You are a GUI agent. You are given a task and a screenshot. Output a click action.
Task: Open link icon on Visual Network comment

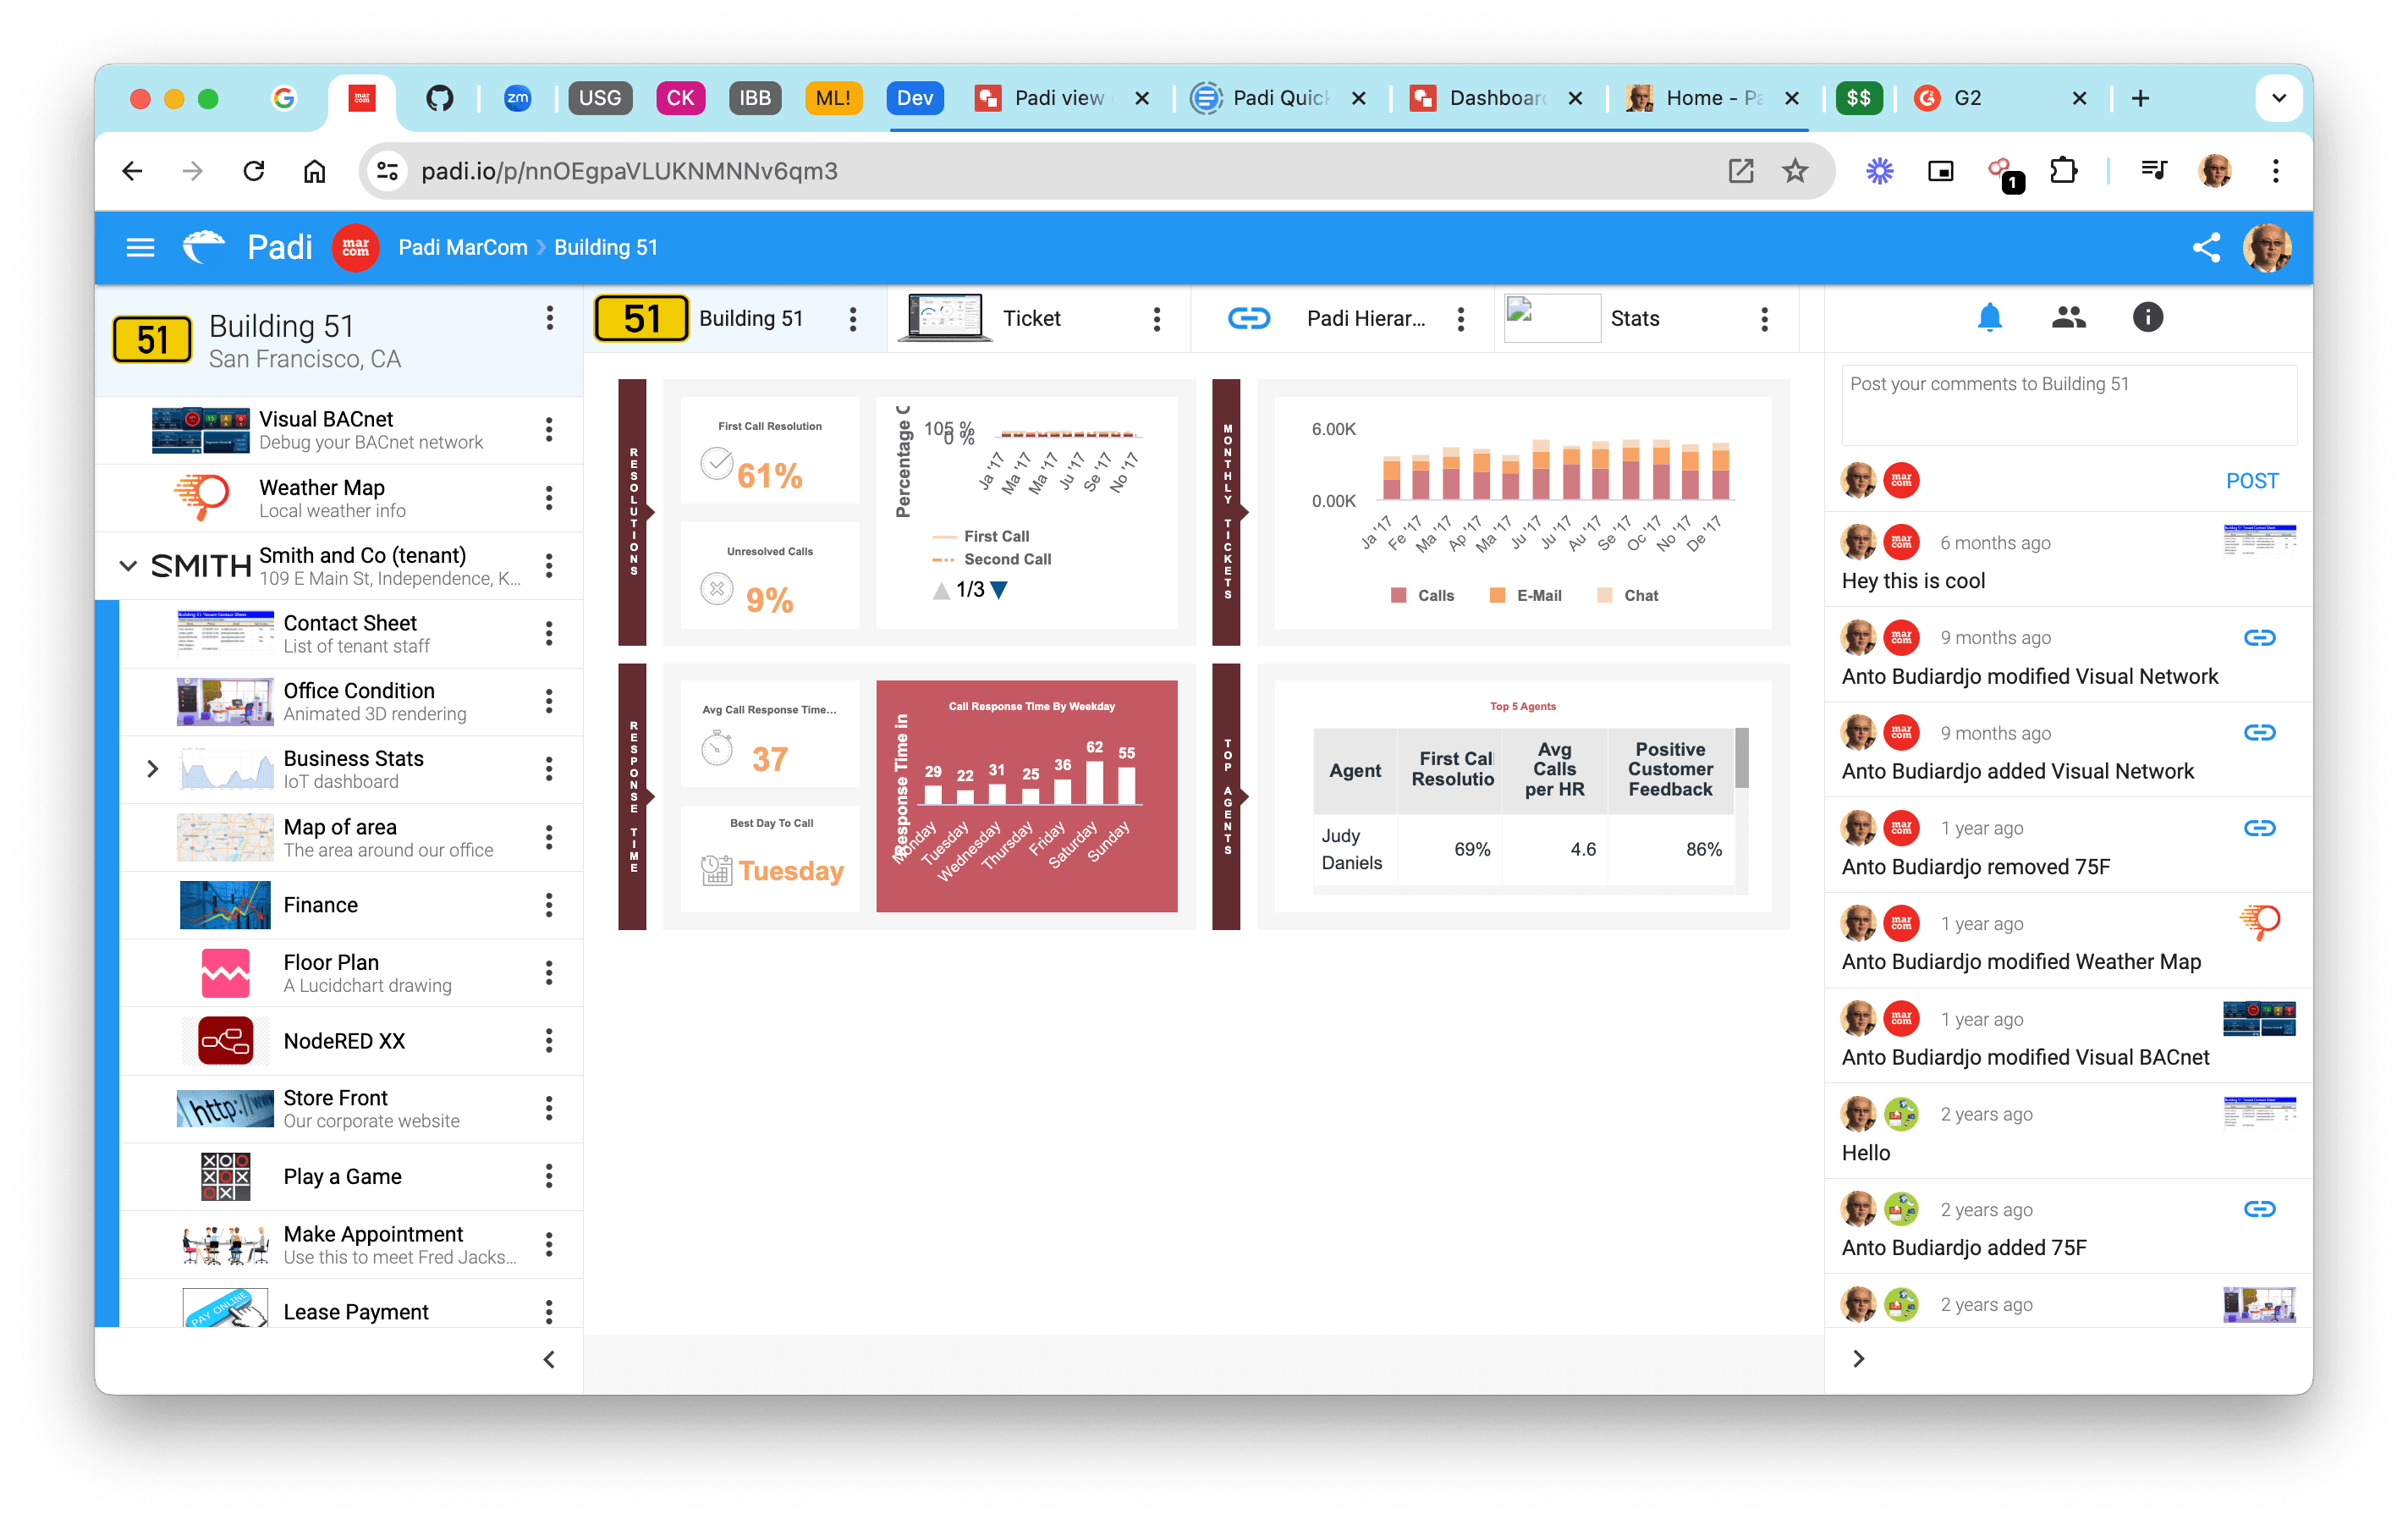click(2259, 638)
